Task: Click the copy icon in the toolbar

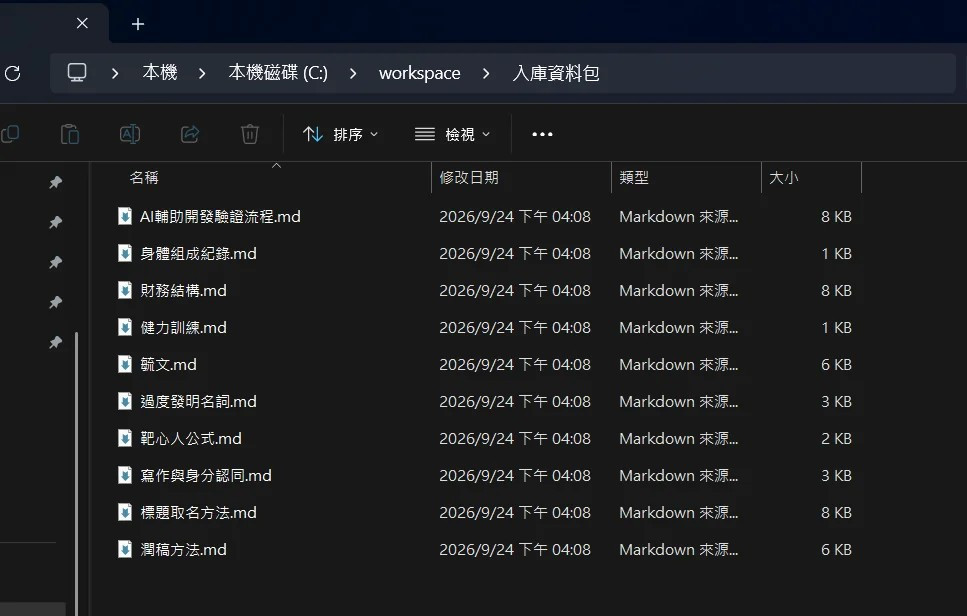Action: 10,134
